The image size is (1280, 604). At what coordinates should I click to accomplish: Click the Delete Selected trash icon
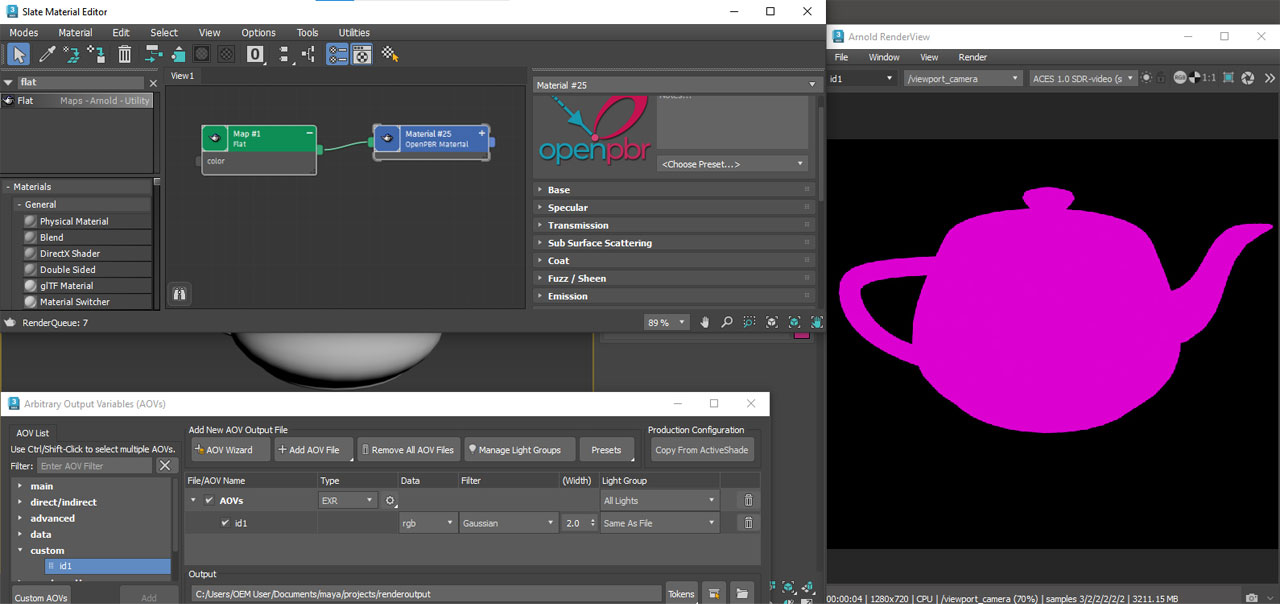[x=124, y=53]
